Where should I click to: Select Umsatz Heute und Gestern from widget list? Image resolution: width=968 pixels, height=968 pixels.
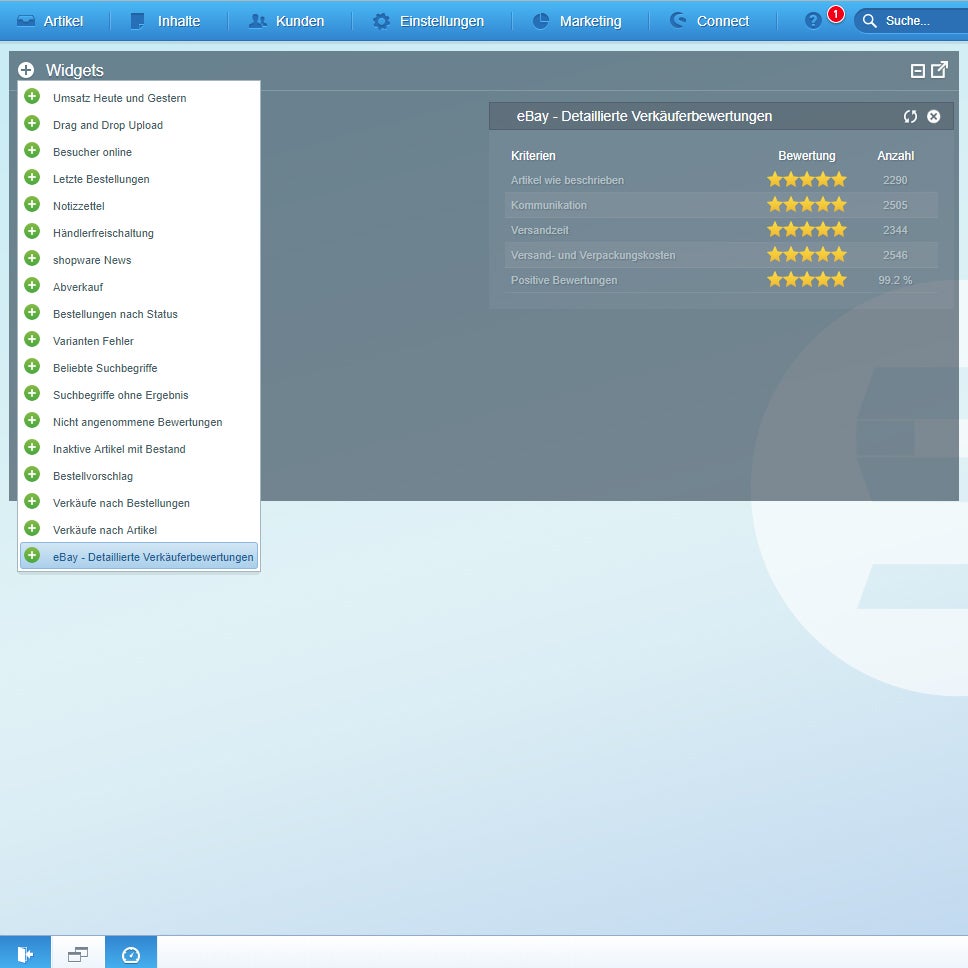tap(139, 98)
